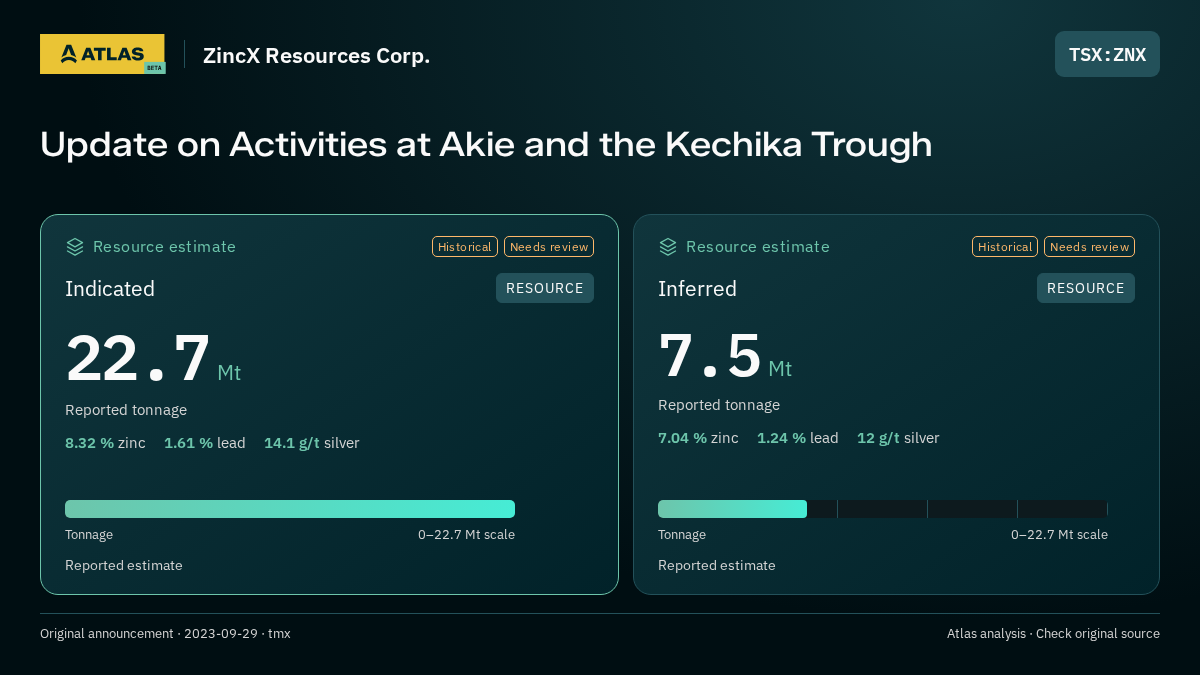Click the Historical tag on the Inferred card
The width and height of the screenshot is (1200, 675).
coord(1005,247)
